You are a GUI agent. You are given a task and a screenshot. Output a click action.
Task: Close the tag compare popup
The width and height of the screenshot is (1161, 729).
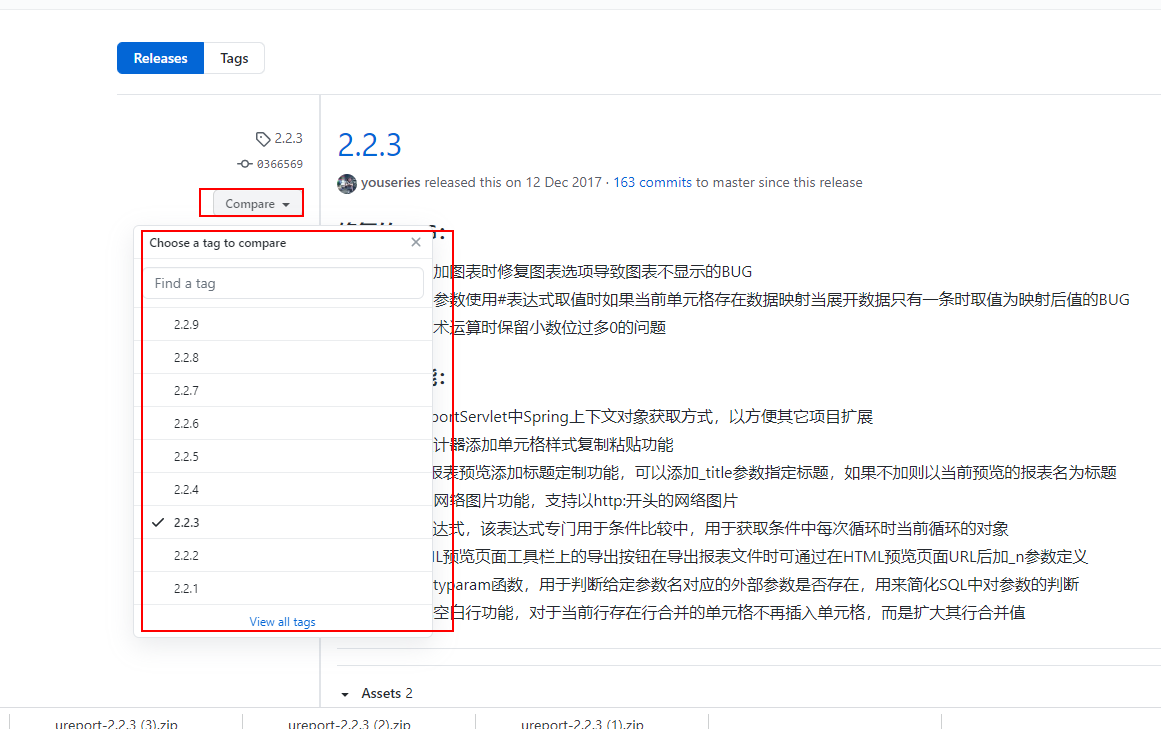pyautogui.click(x=416, y=242)
